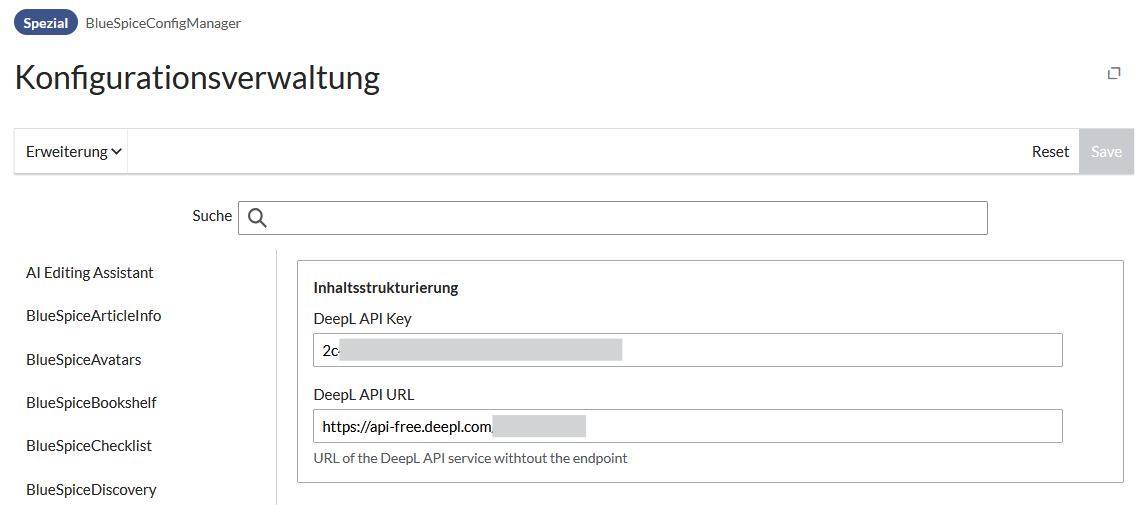Open the BlueSpiceArticleInfo settings
Screen dimensions: 1144x505
[x=94, y=316]
